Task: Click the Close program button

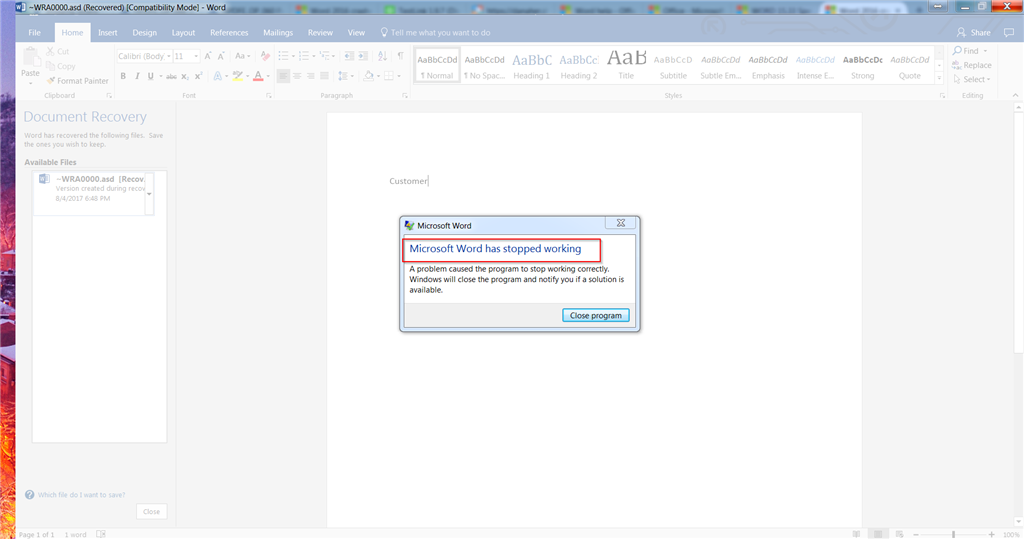Action: 596,315
